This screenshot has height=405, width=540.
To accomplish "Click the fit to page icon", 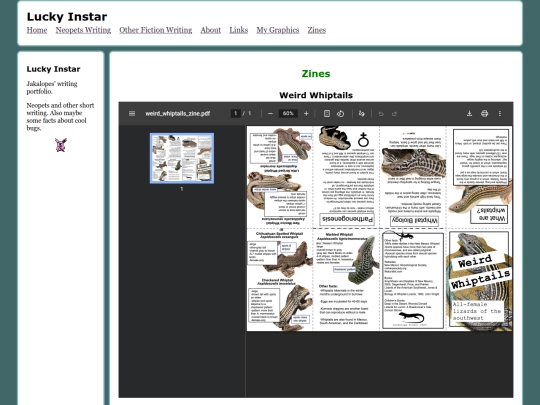I will [x=327, y=114].
